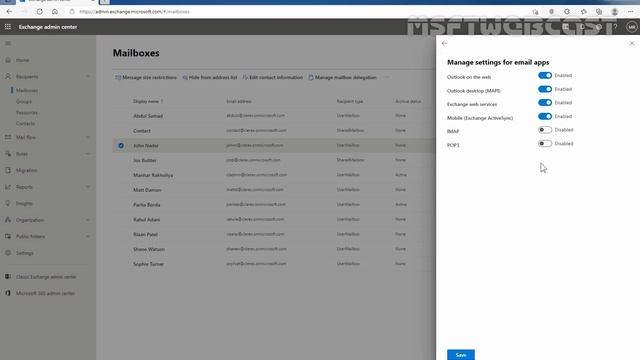Close the email apps settings panel
The height and width of the screenshot is (360, 640).
point(632,43)
